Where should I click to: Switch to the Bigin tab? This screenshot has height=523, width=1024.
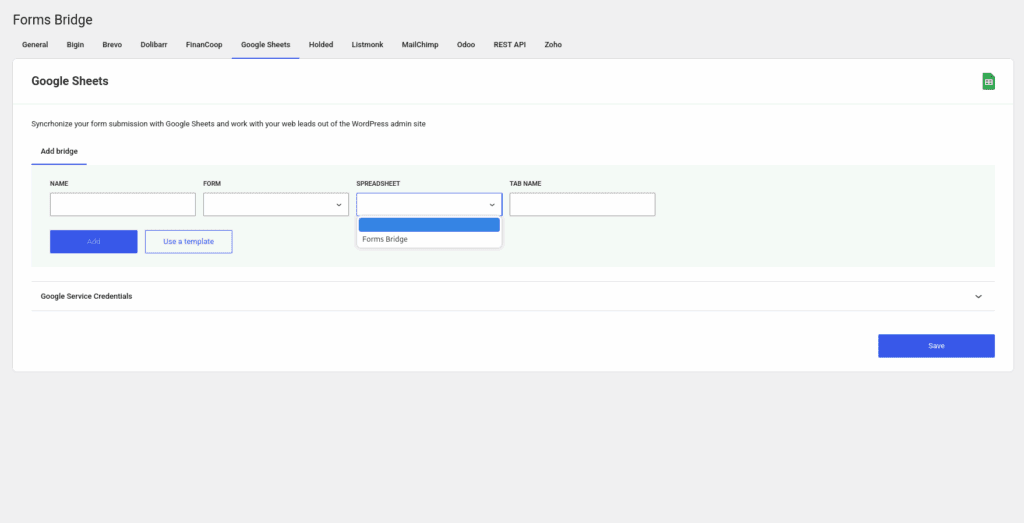tap(75, 45)
